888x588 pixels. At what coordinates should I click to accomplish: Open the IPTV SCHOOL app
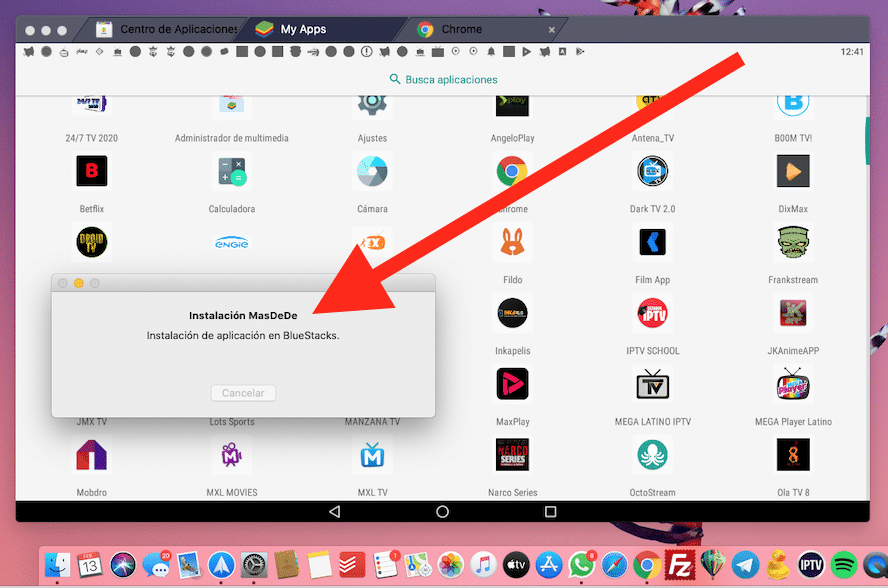click(653, 313)
